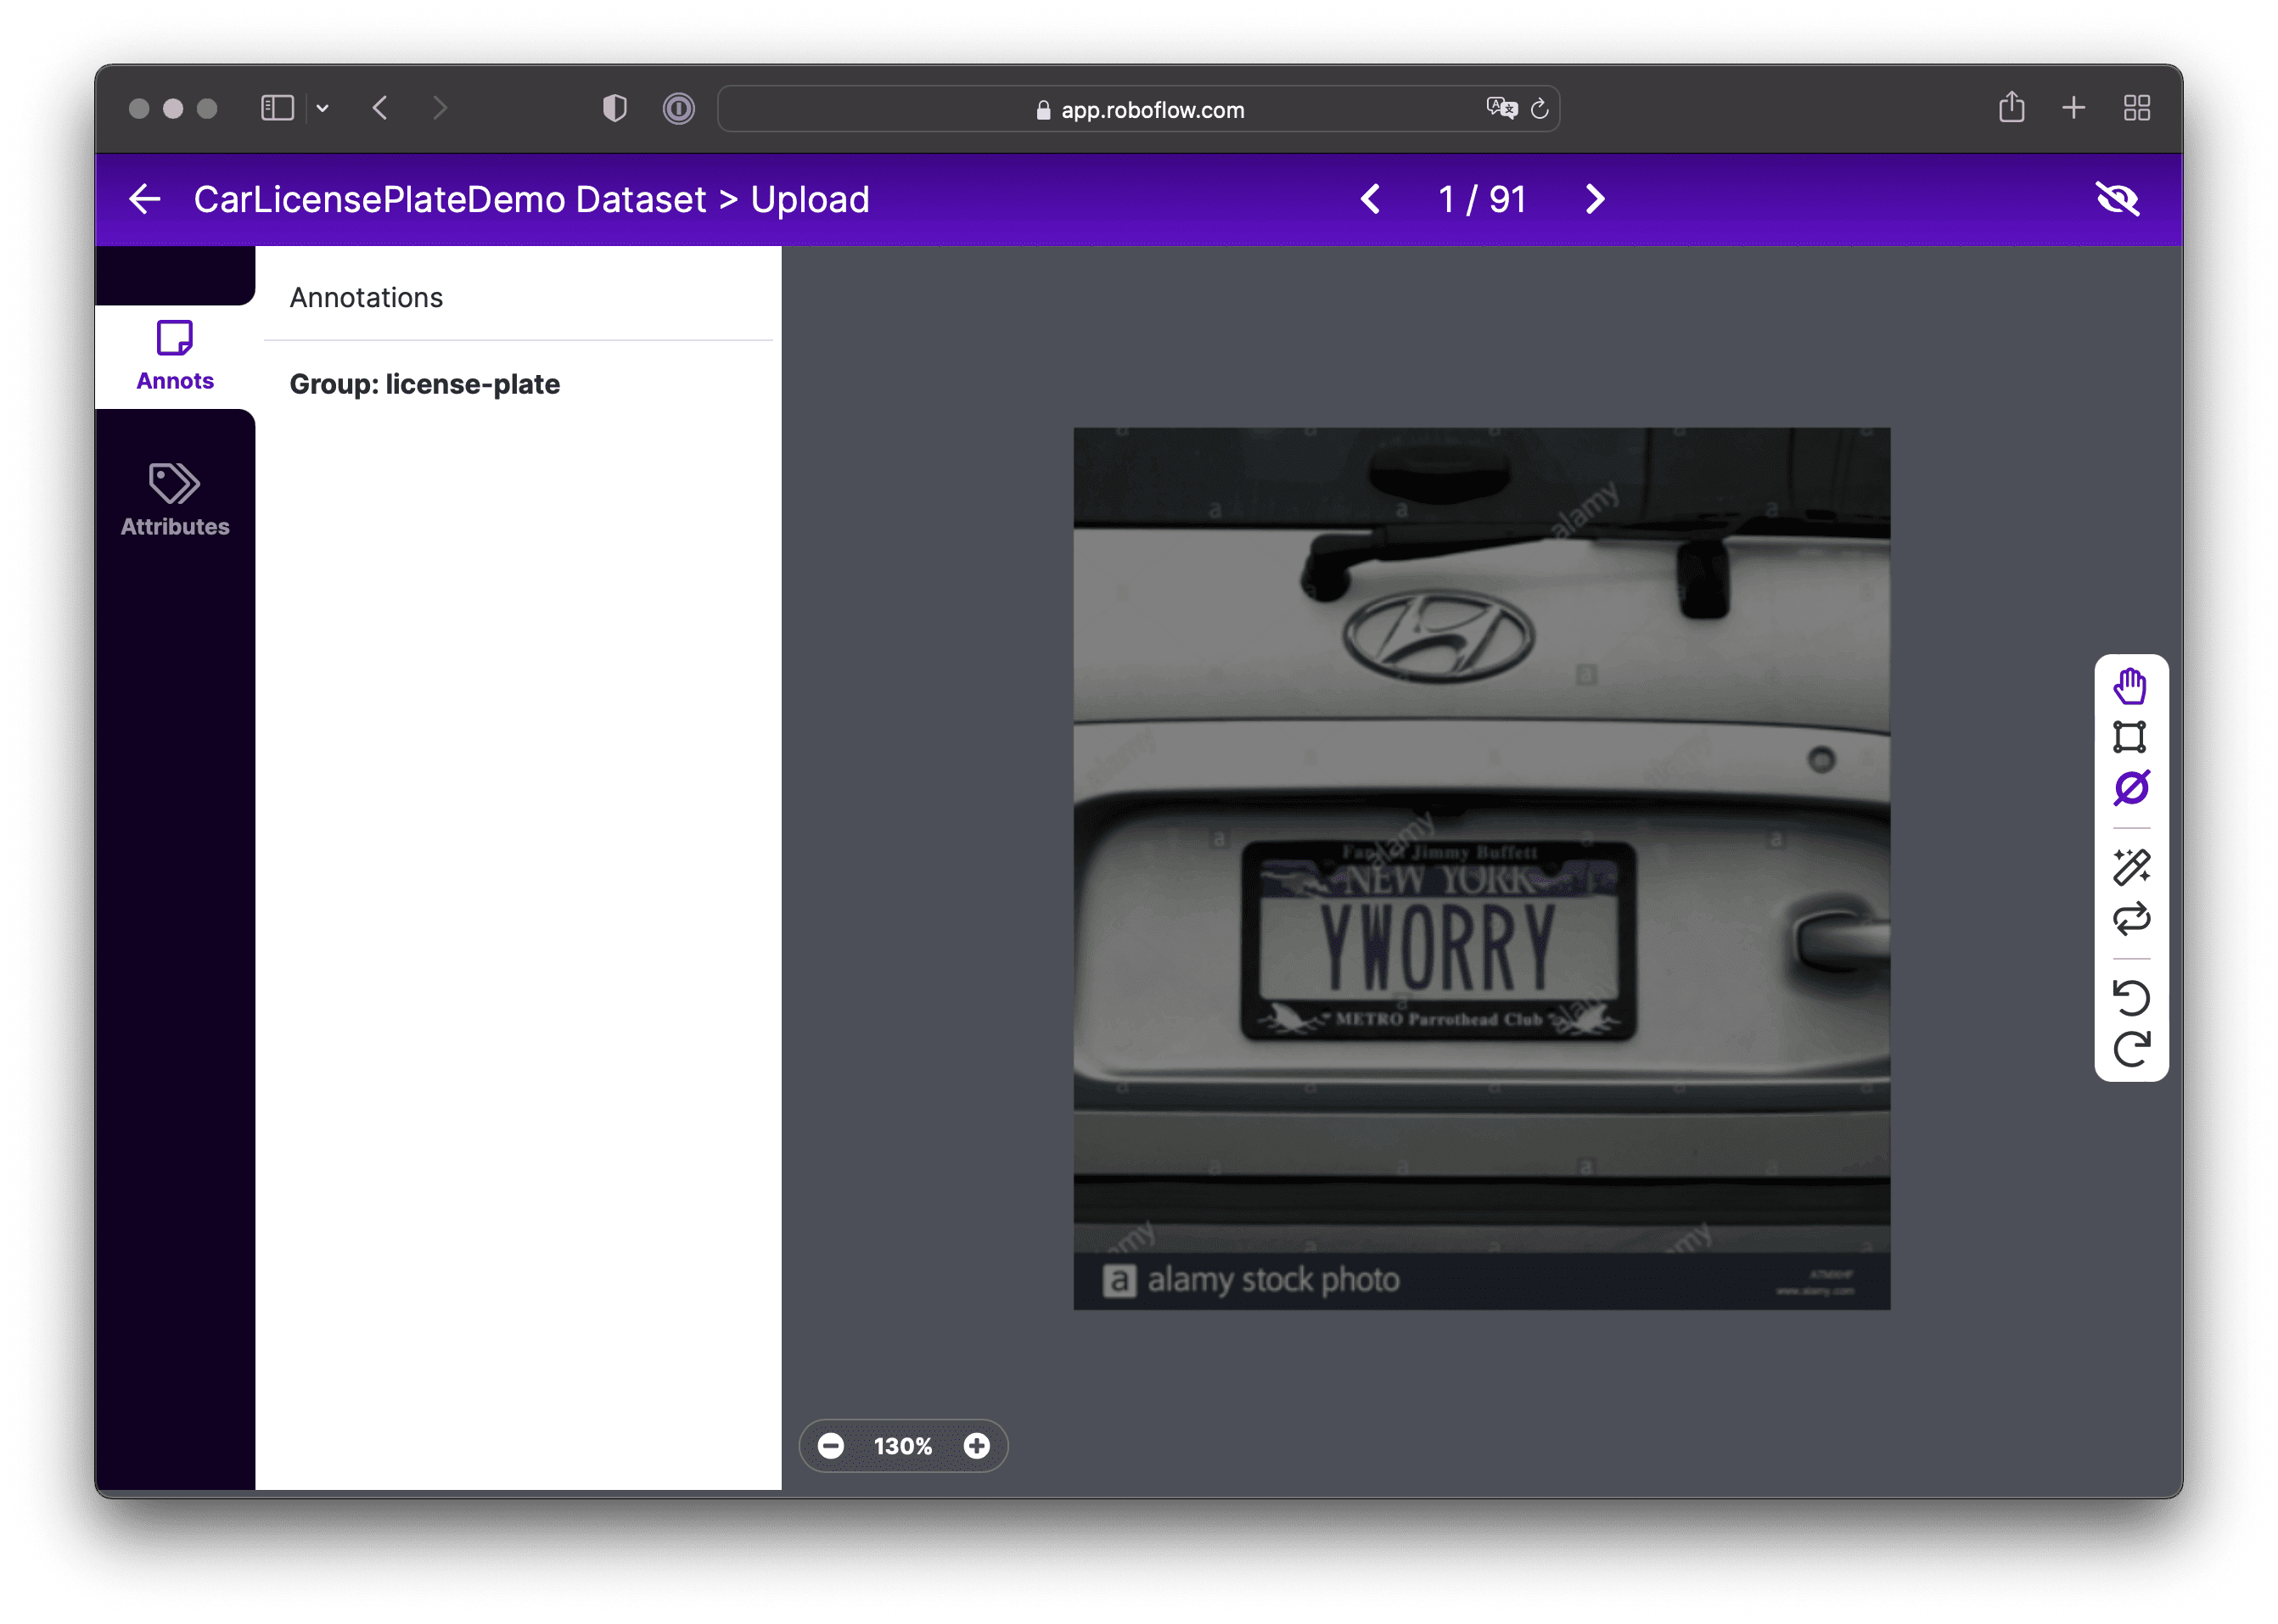Go to the previous image
Viewport: 2278px width, 1624px height.
1370,199
